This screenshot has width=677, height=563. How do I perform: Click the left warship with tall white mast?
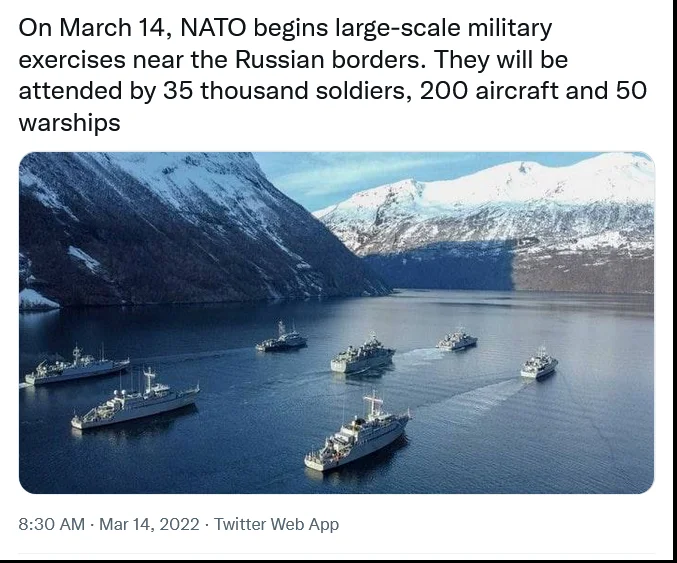135,400
